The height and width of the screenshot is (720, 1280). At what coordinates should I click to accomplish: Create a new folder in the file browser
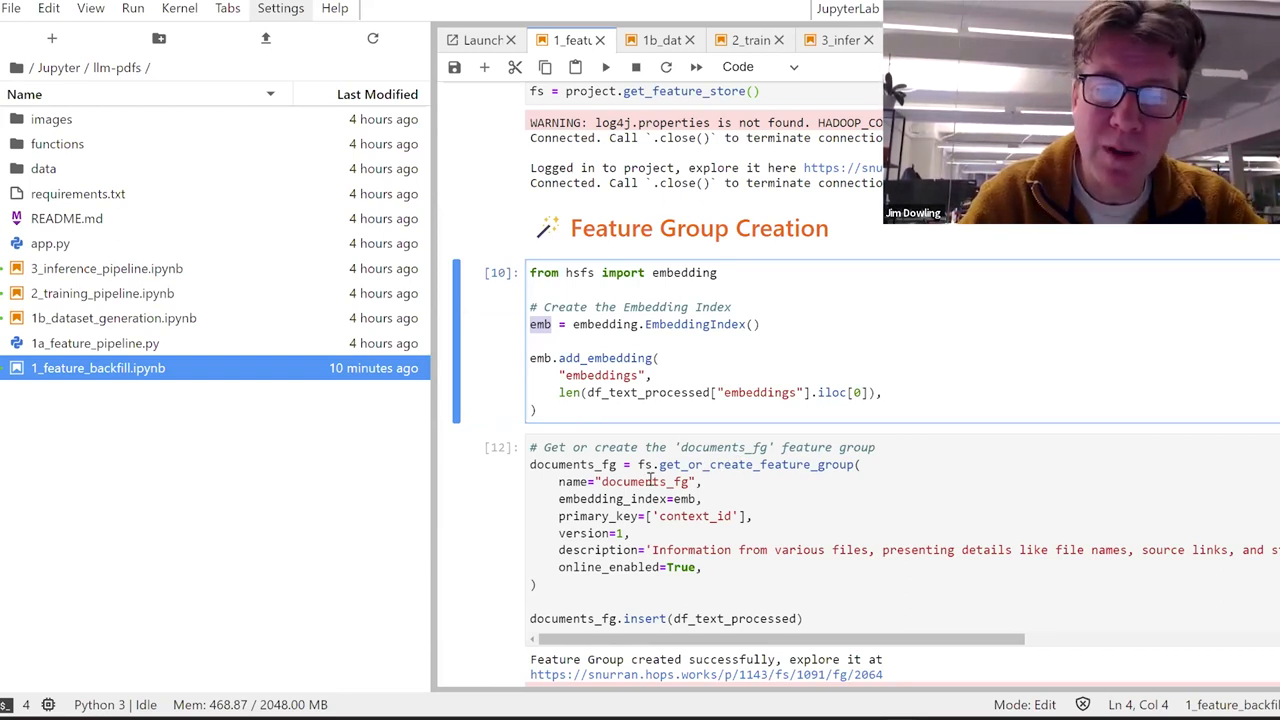tap(159, 38)
